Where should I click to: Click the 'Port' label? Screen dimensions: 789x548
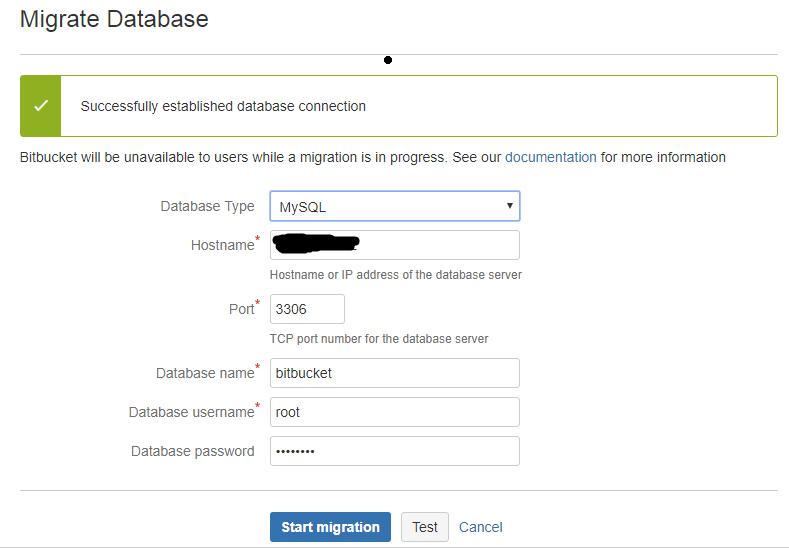(242, 309)
